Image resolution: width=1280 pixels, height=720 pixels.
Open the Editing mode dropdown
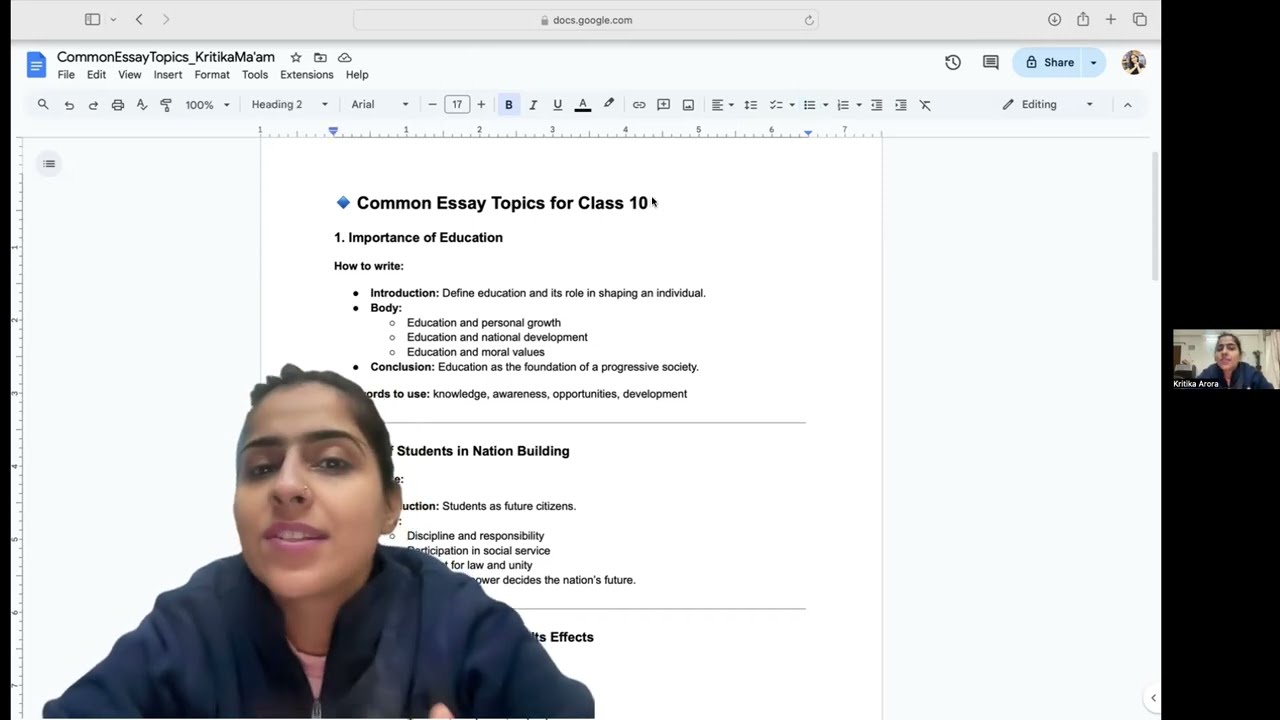[1048, 104]
